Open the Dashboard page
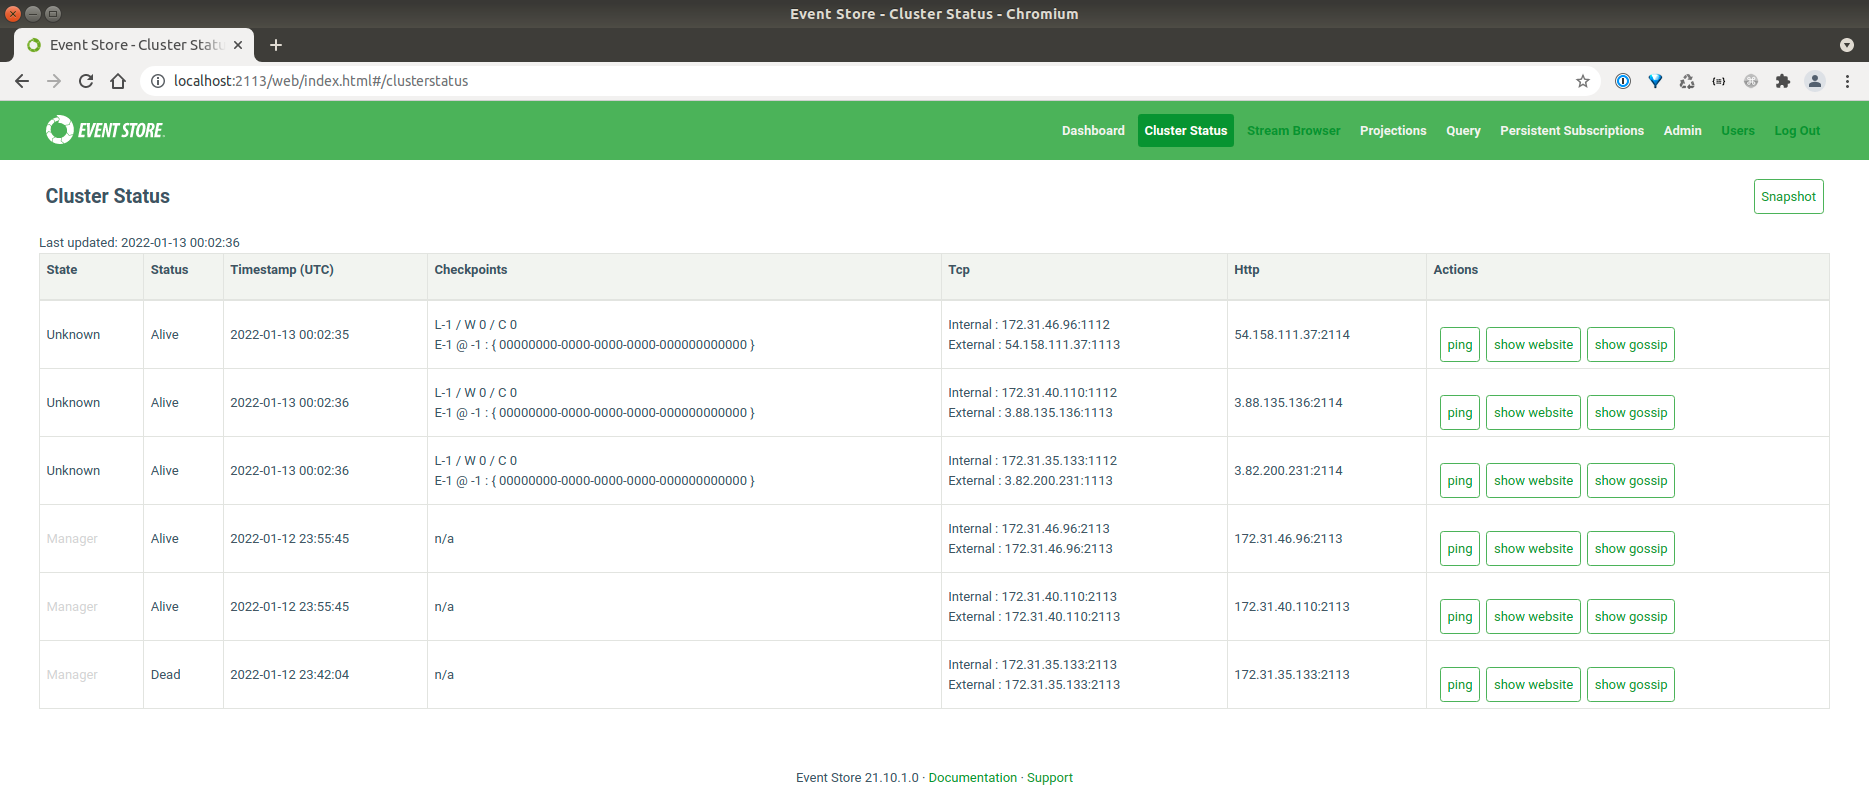The image size is (1869, 800). pos(1093,131)
